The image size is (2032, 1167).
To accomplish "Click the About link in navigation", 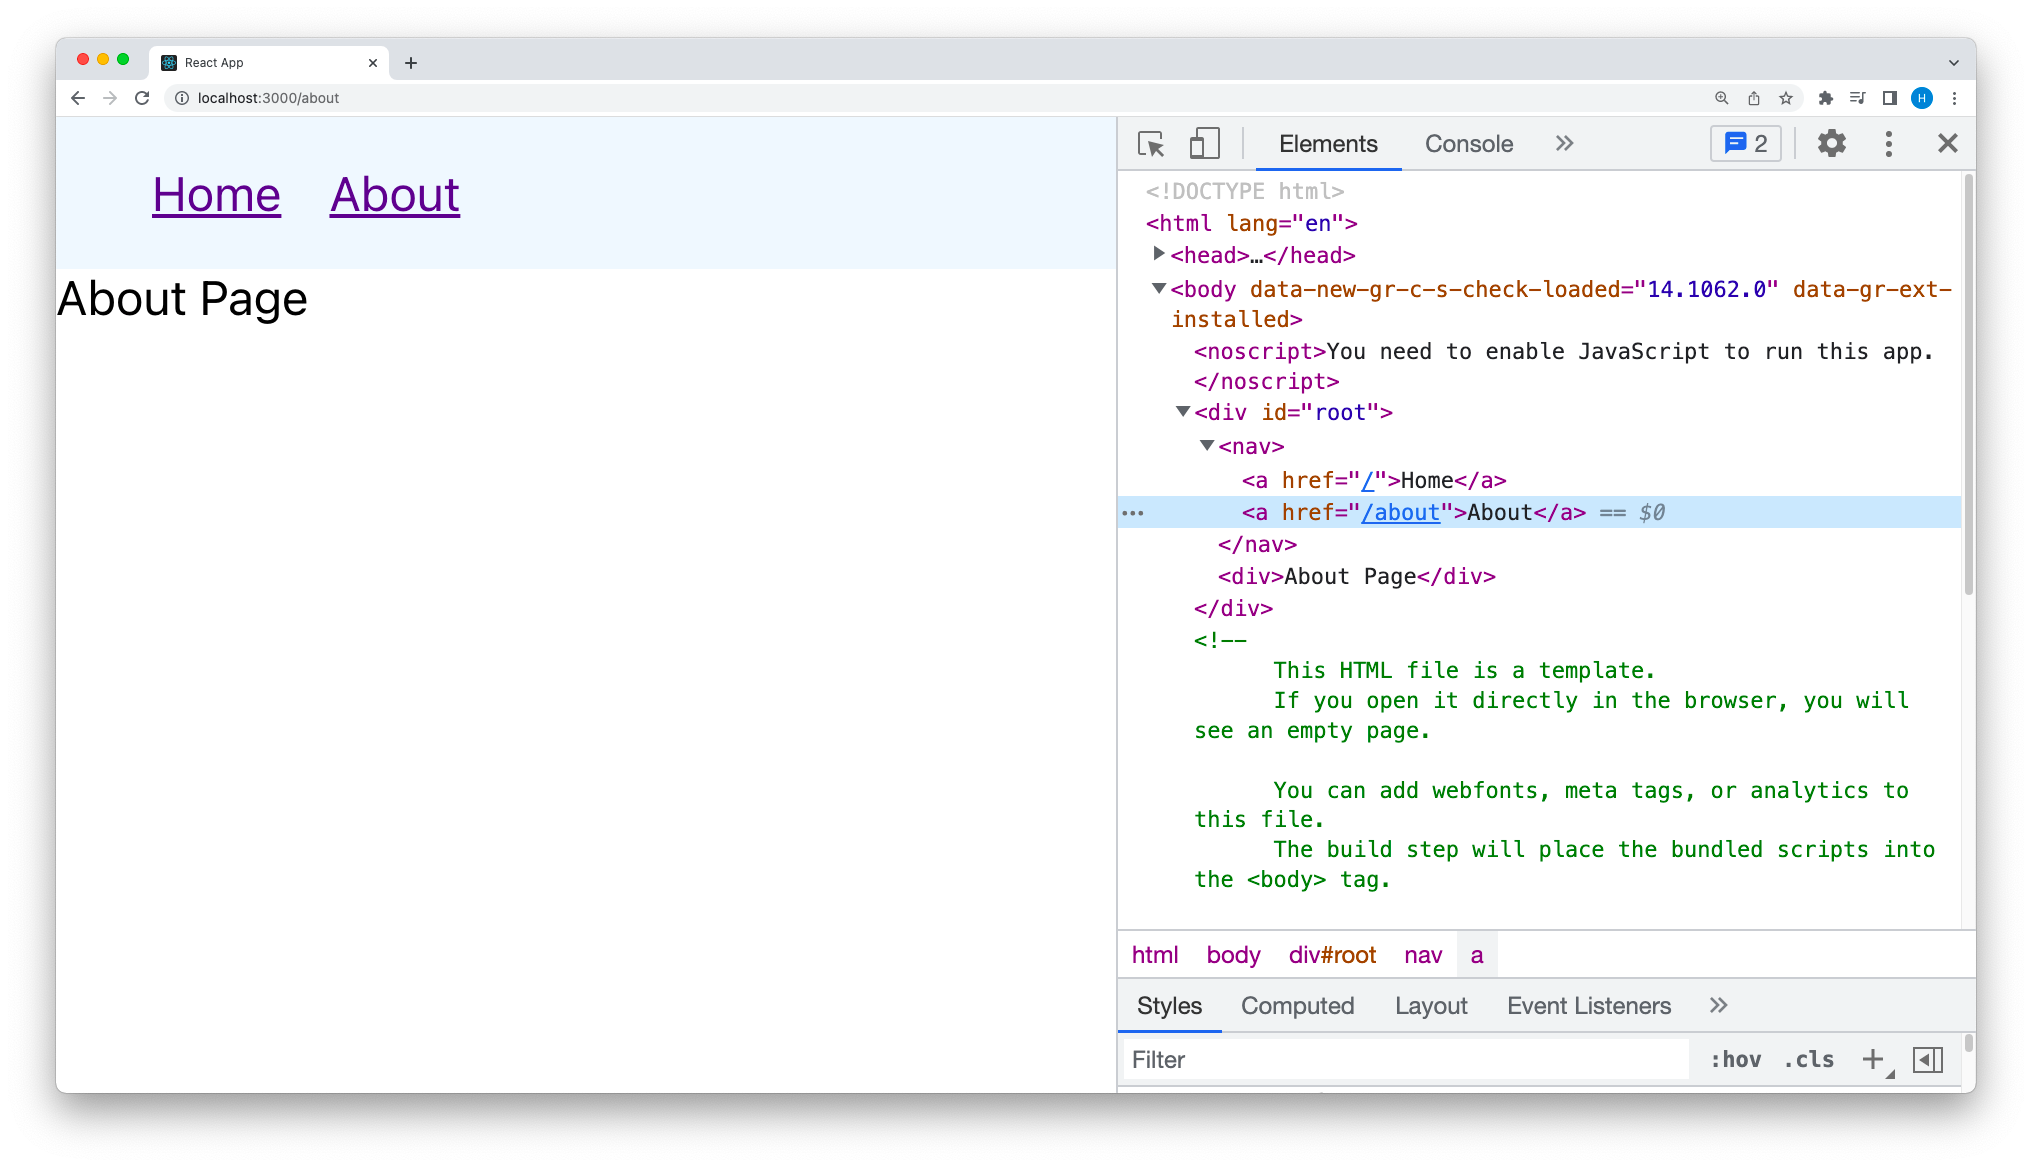I will (395, 195).
